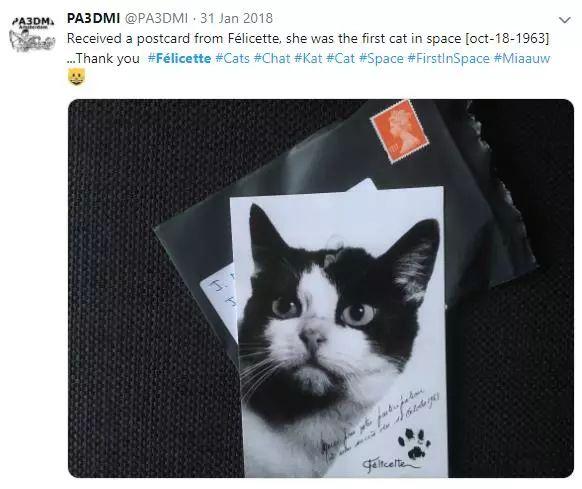Open the PA3DMI display name link

(x=94, y=18)
